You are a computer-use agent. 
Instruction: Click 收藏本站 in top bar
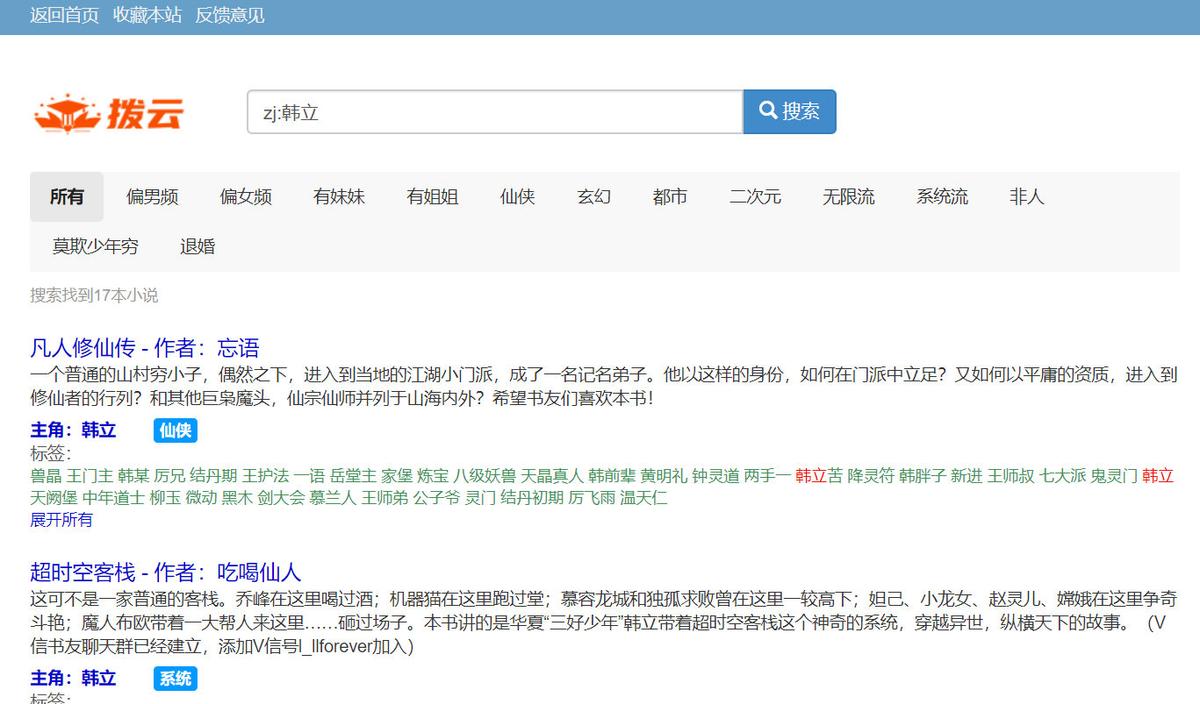(x=147, y=15)
